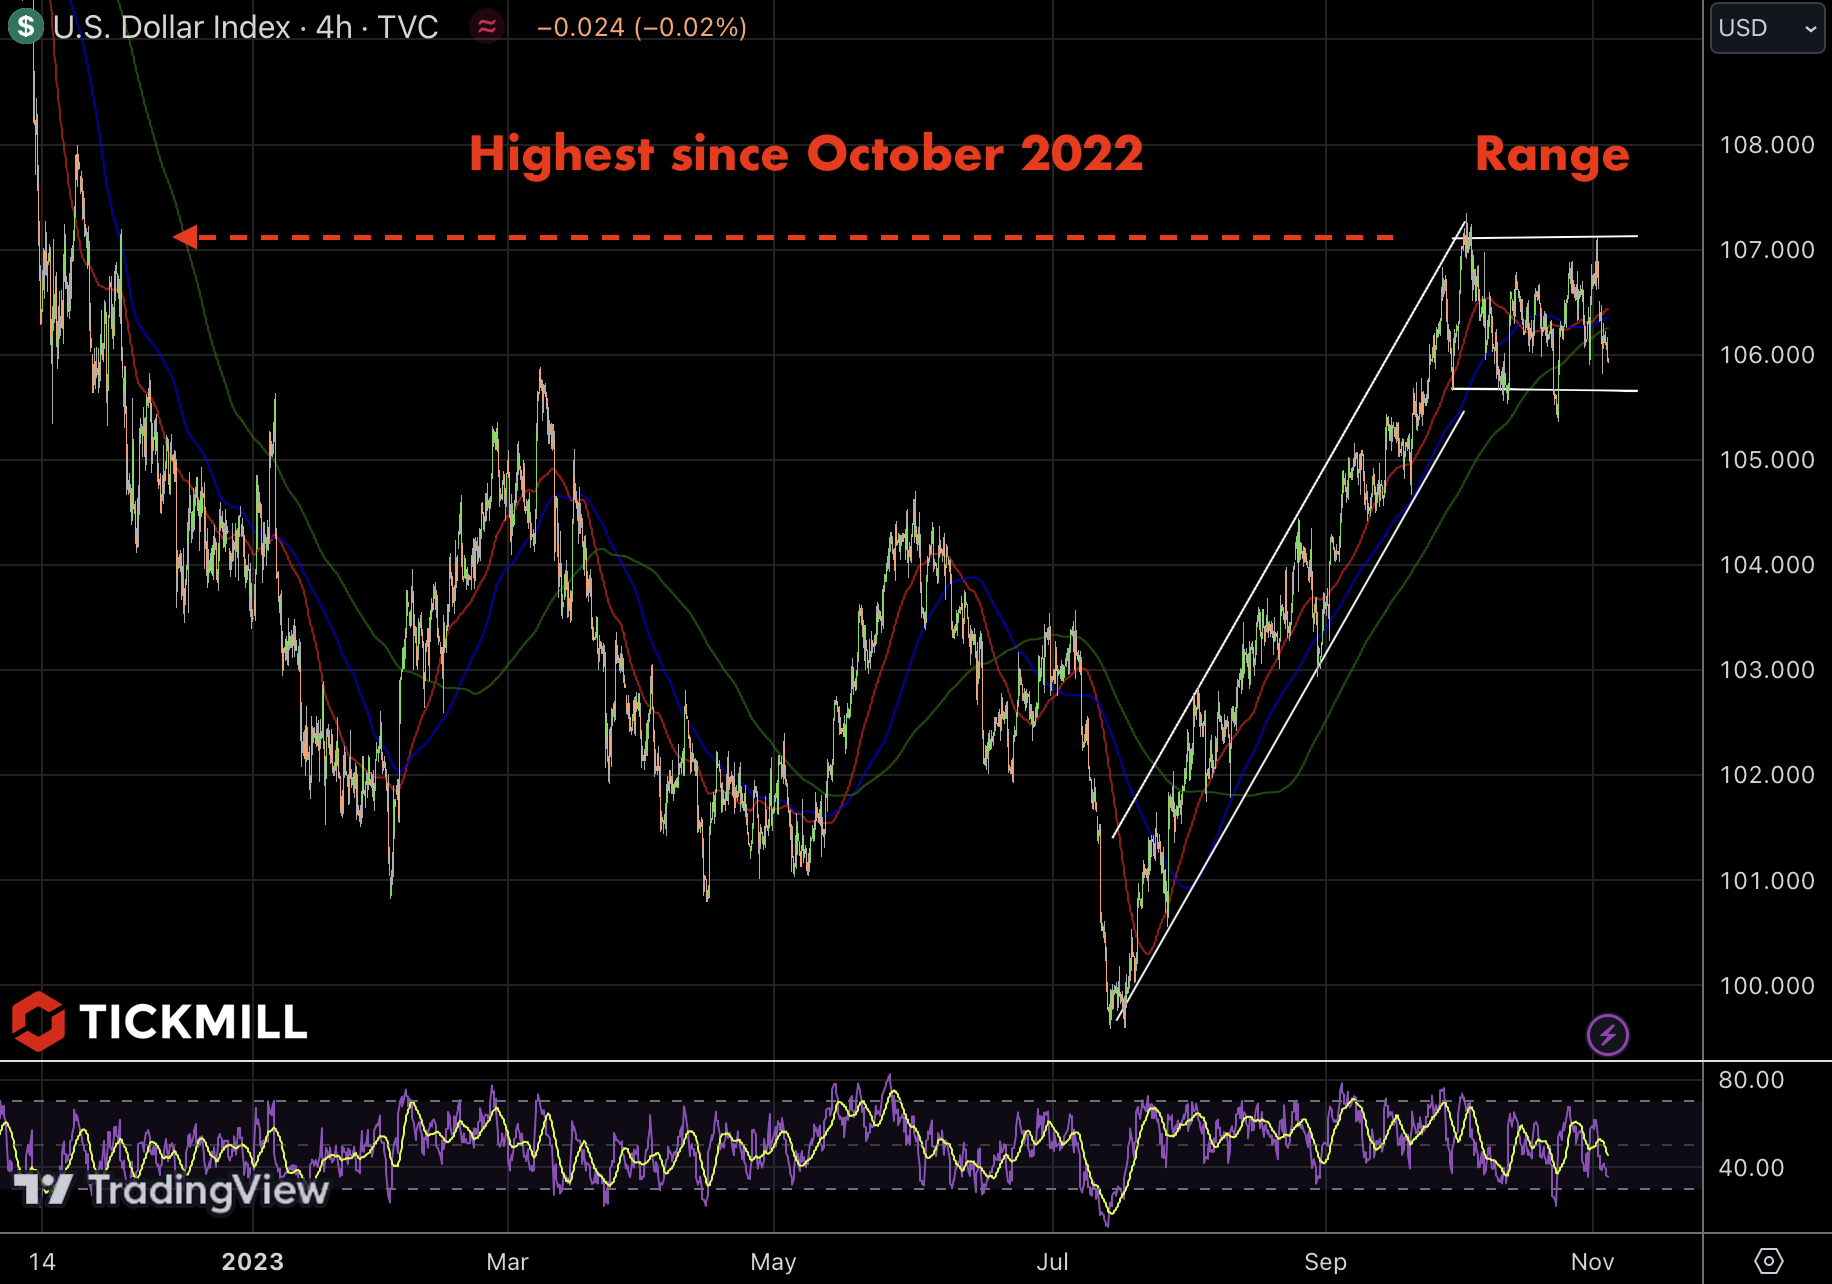Click the 108.000 price axis label

[x=1767, y=145]
